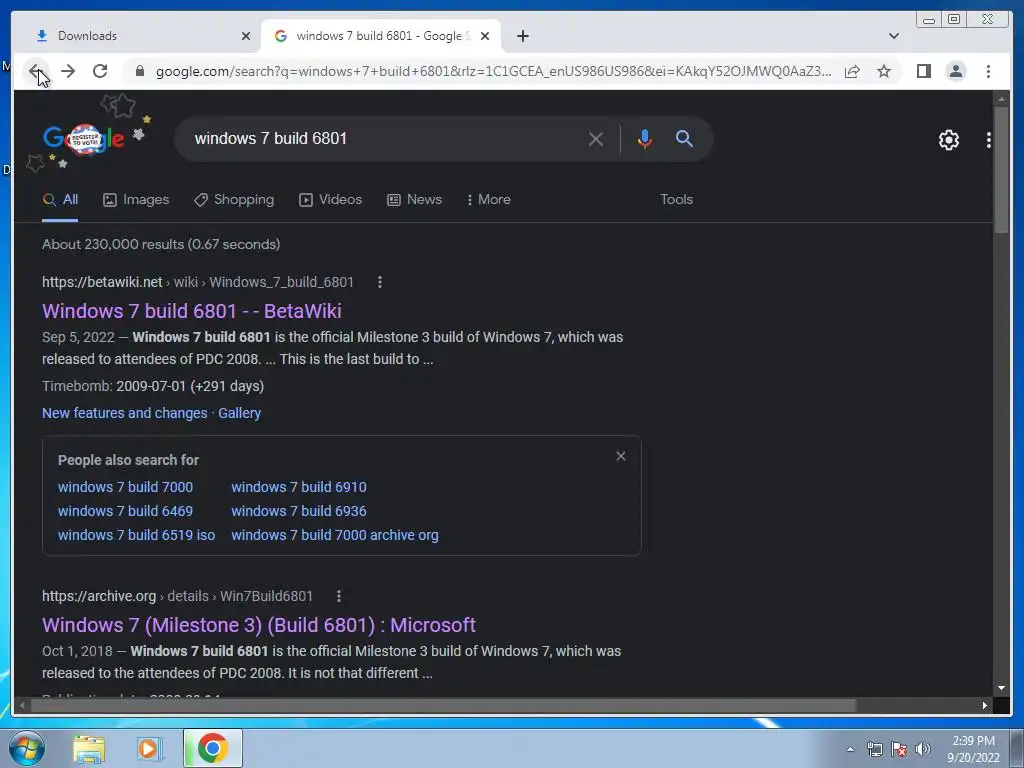Click the scroll up arrow
This screenshot has width=1024, height=768.
click(1001, 99)
